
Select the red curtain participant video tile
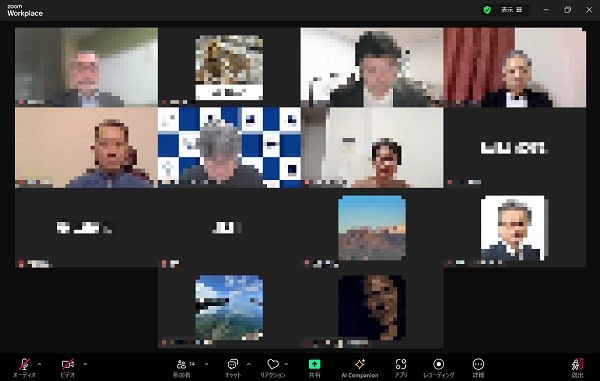[x=515, y=67]
